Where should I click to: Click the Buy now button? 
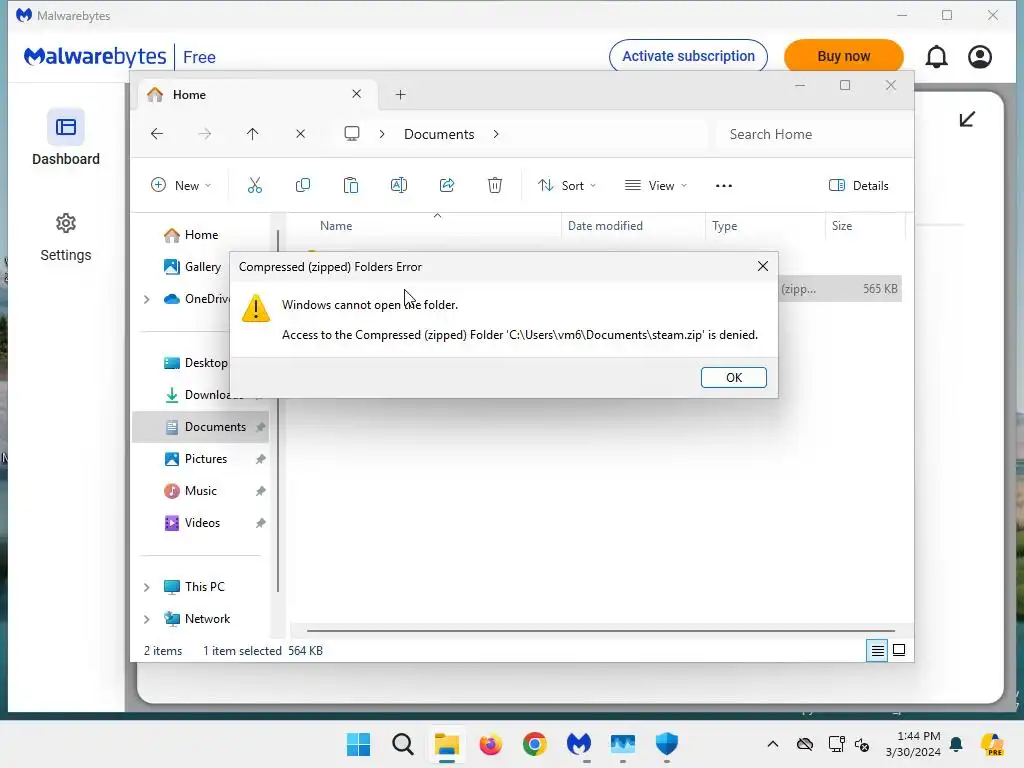pos(843,56)
